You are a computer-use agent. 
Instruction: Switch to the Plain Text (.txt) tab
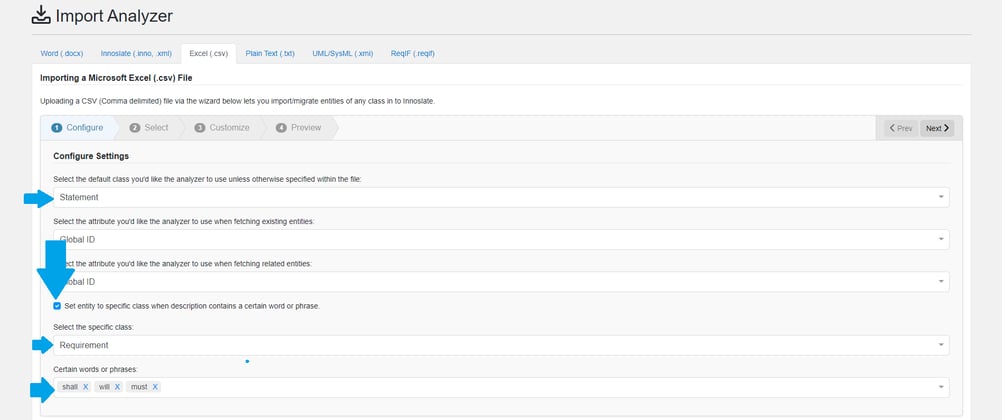(271, 53)
